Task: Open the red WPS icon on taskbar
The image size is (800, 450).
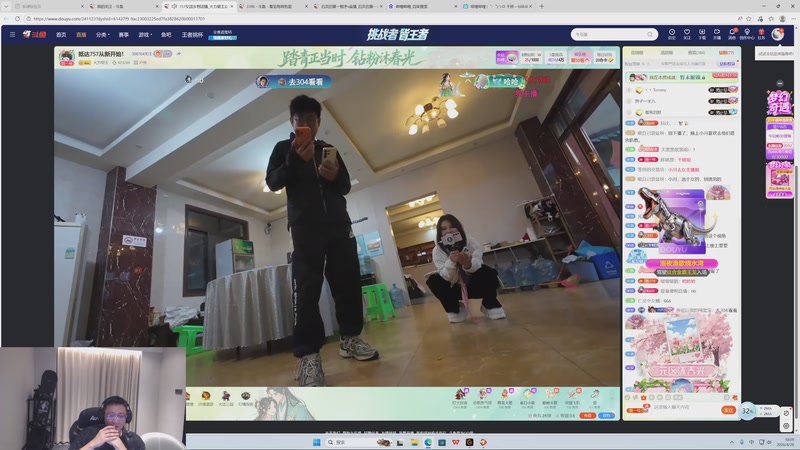Action: (x=456, y=442)
